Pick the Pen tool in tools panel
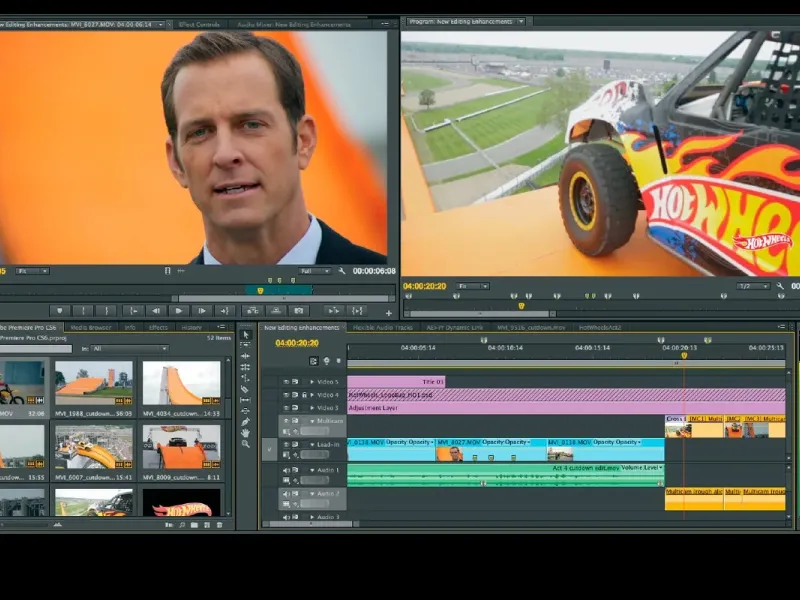Screen dimensions: 800x600 click(246, 421)
